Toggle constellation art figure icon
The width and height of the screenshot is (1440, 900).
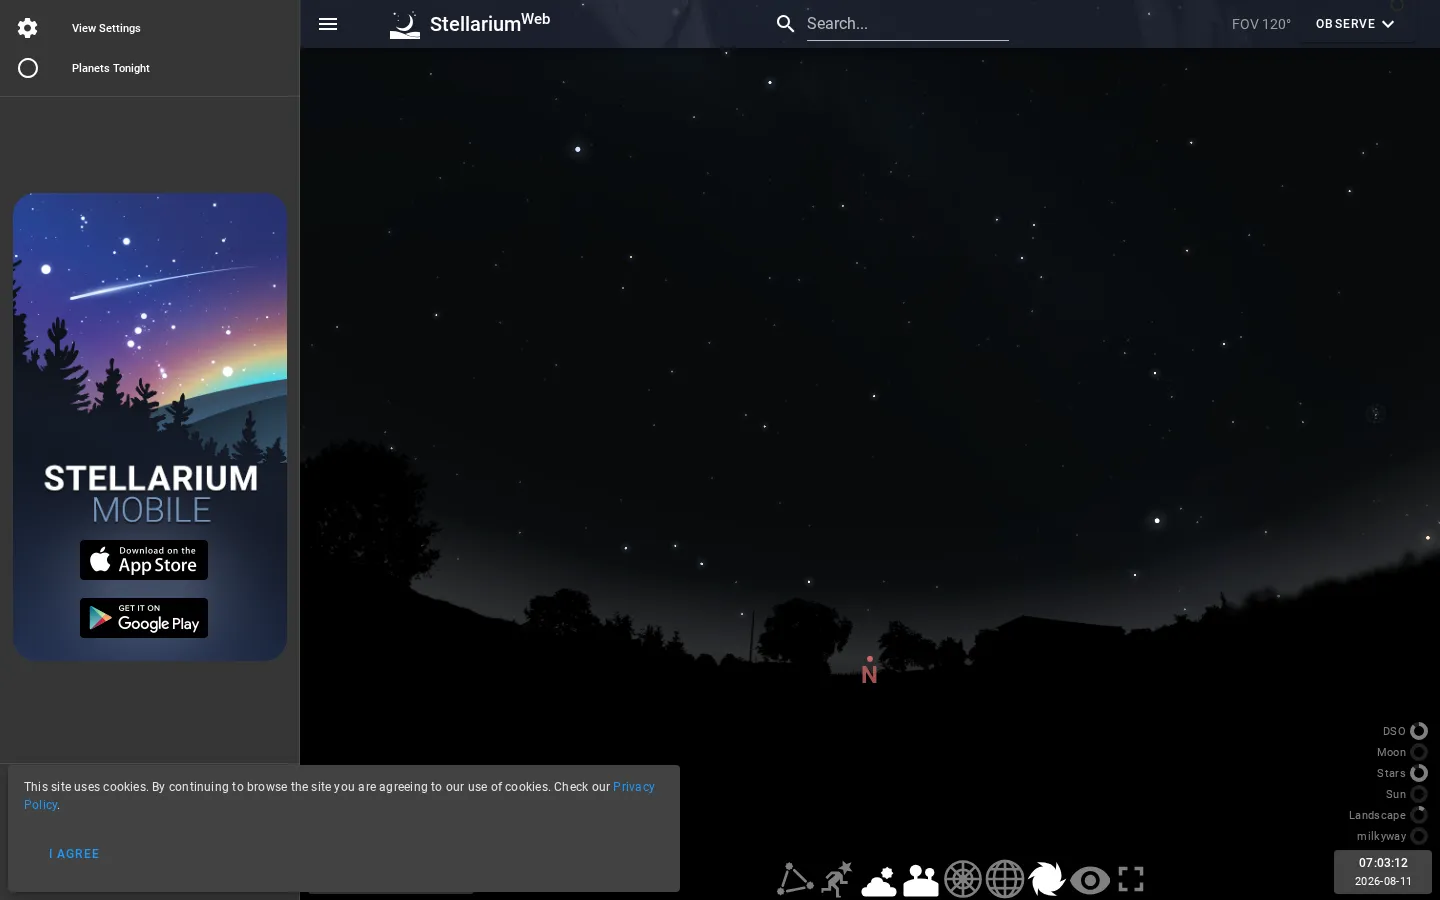837,879
